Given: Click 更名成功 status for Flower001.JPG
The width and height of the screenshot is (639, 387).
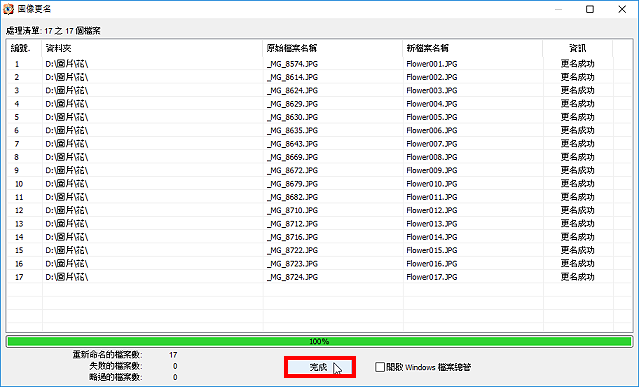Looking at the screenshot, I should (x=577, y=64).
